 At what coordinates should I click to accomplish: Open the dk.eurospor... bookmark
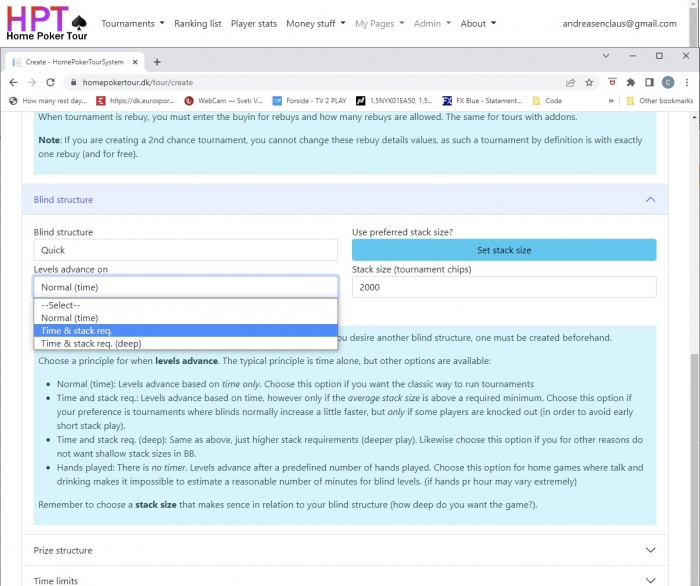[x=136, y=101]
